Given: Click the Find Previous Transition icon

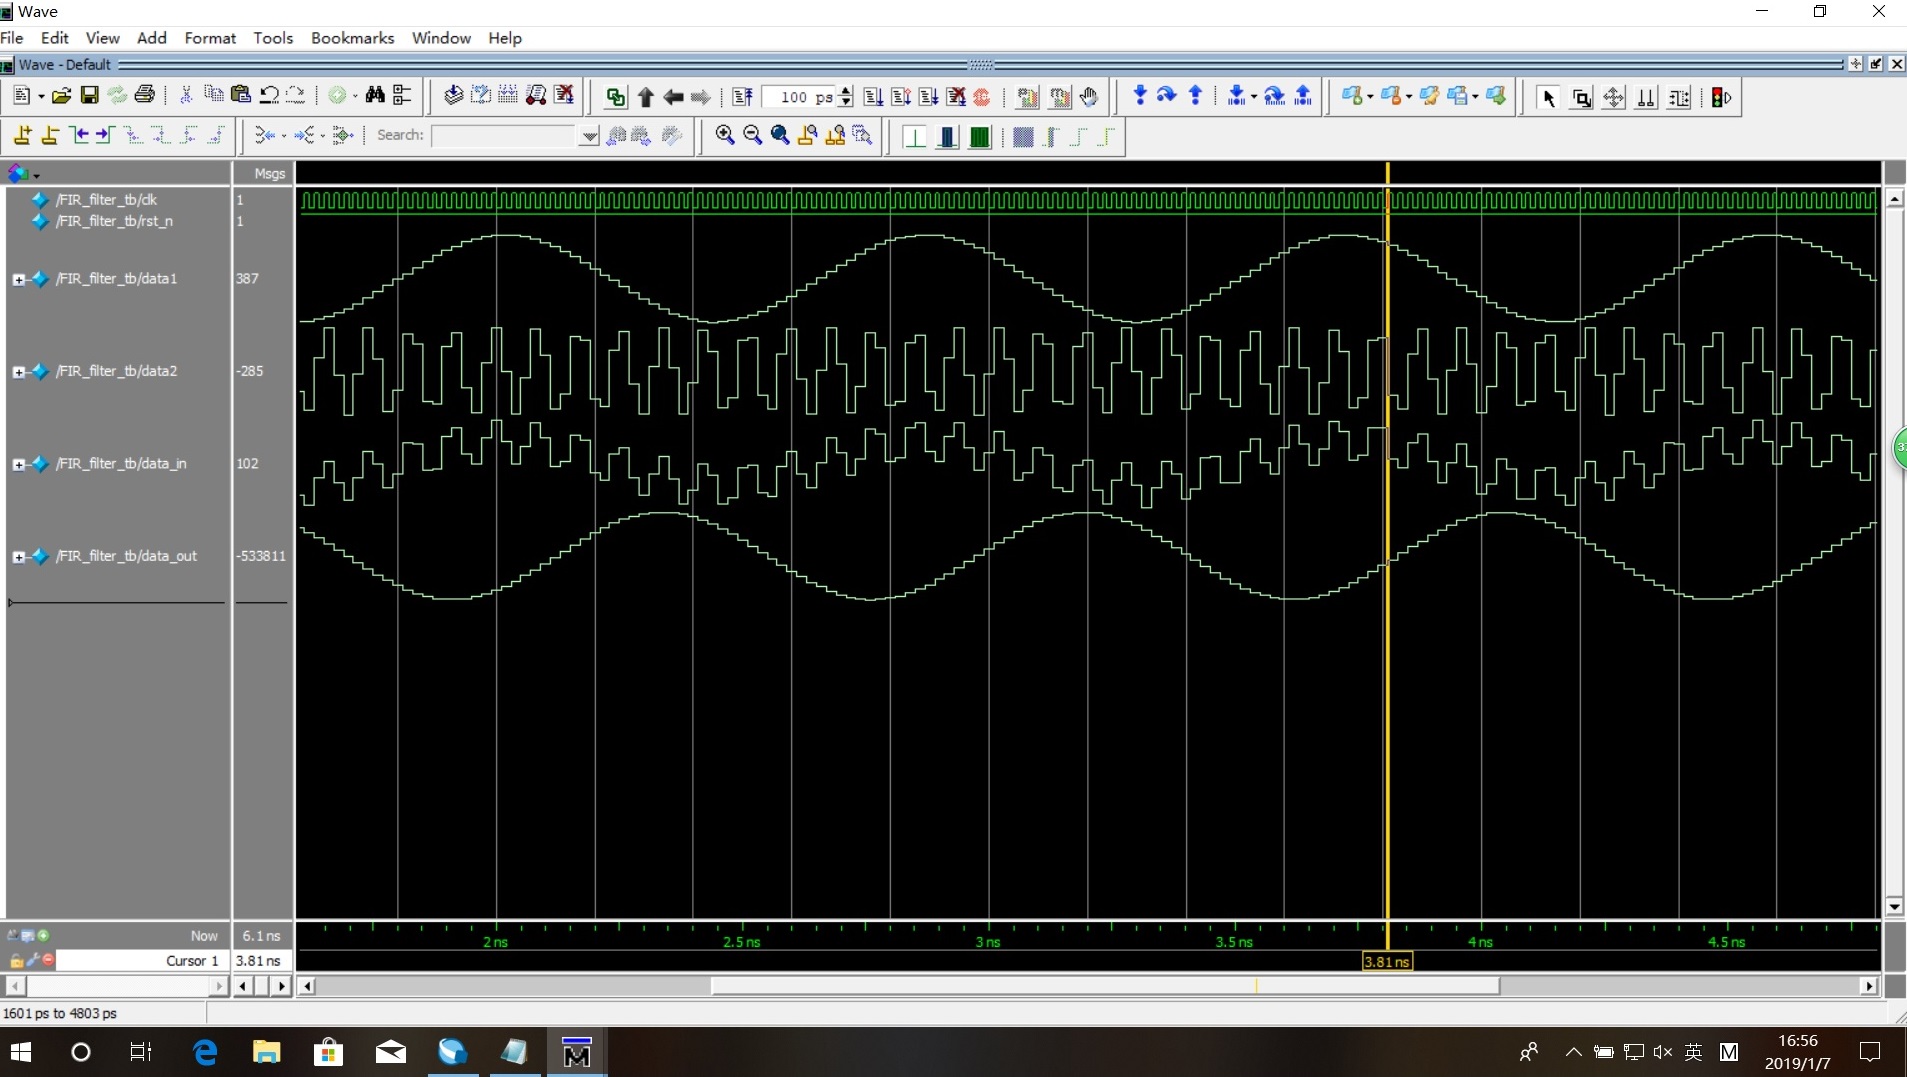Looking at the screenshot, I should (78, 135).
